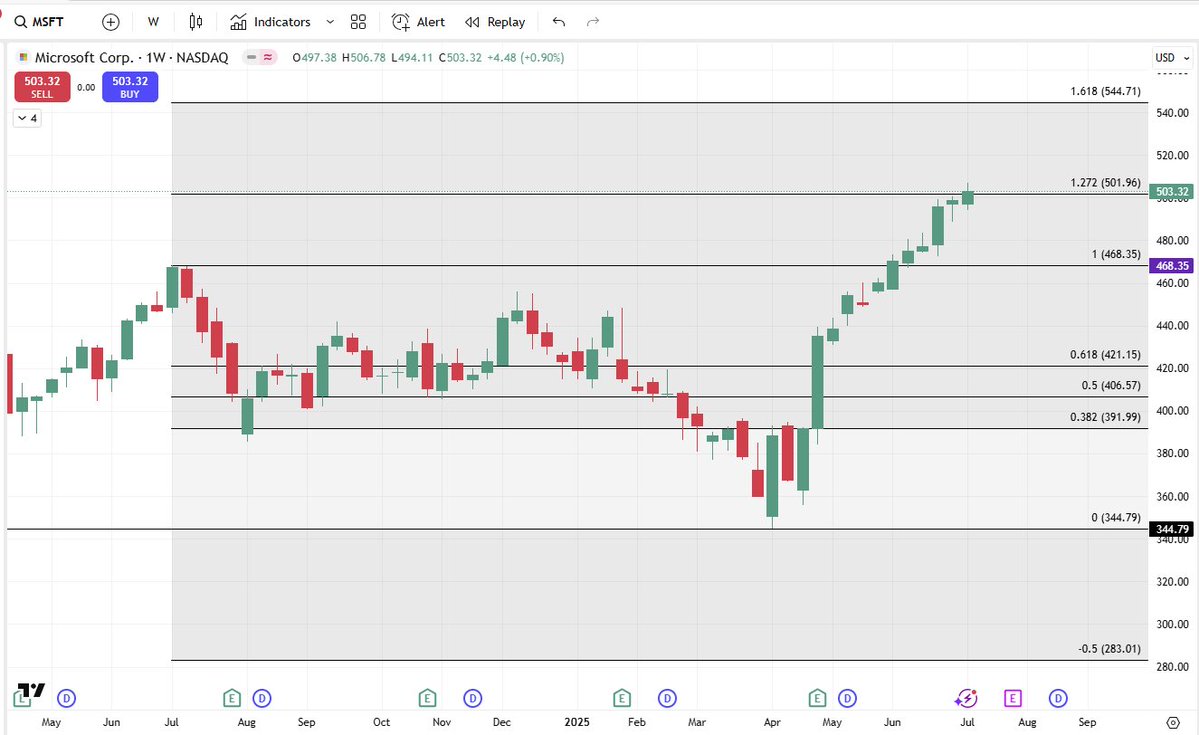Click the blue 503.32 BUY button
This screenshot has height=735, width=1199.
coord(130,86)
